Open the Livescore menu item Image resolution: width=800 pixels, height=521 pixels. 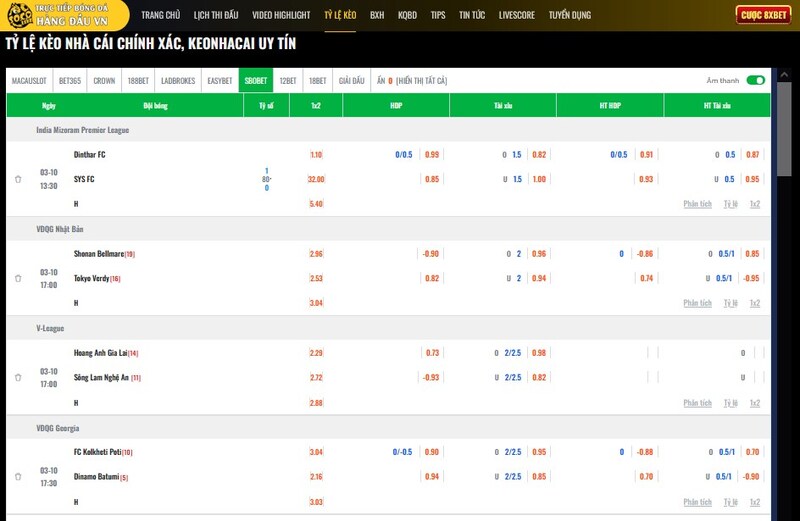[x=516, y=16]
